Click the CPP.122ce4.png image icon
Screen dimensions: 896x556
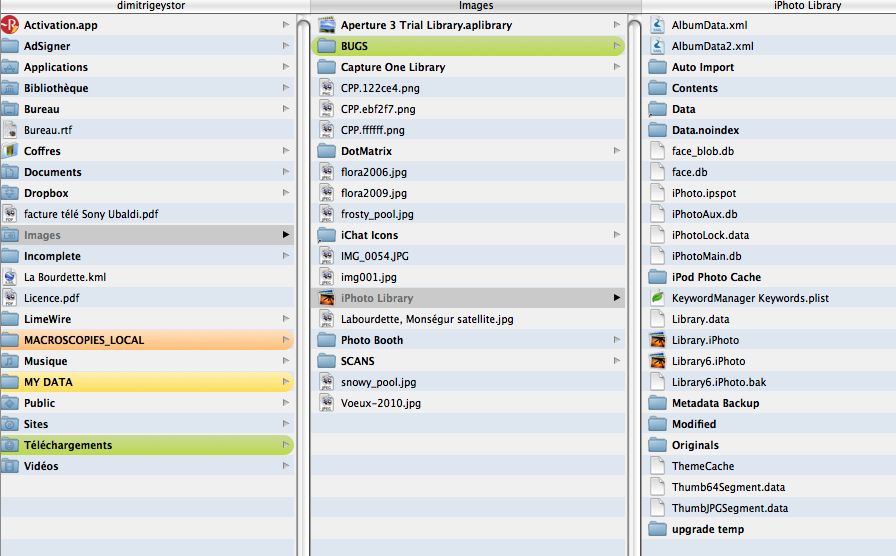point(326,88)
